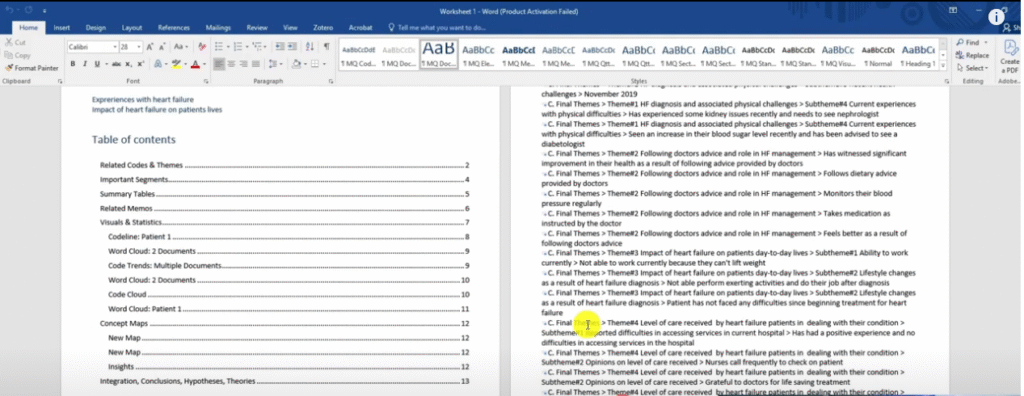The height and width of the screenshot is (396, 1024).
Task: Apply red font color
Action: pyautogui.click(x=195, y=64)
